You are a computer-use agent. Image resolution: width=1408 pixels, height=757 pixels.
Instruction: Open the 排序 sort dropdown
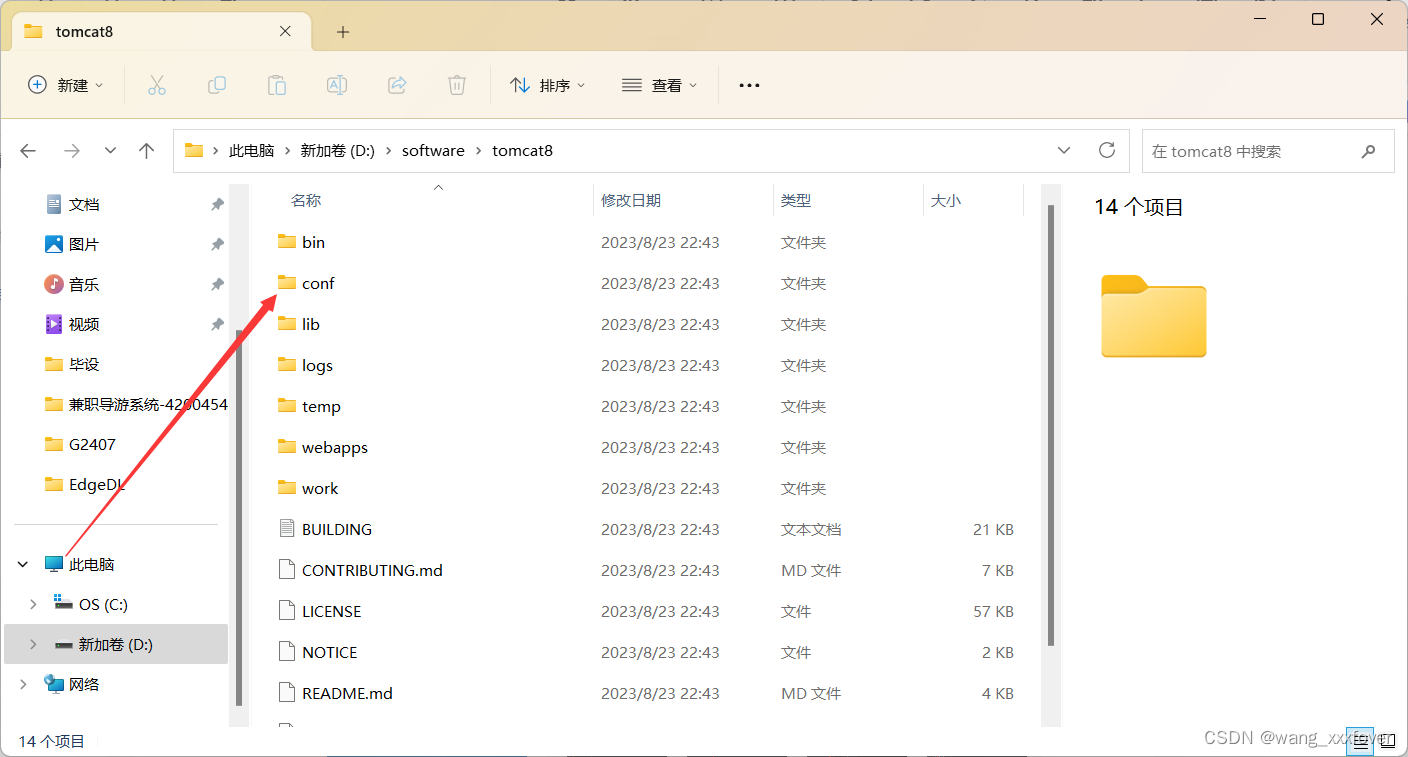coord(547,86)
